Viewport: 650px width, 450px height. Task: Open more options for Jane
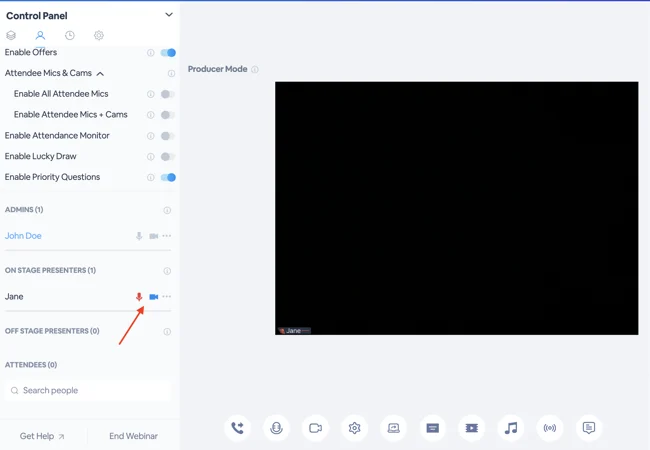(x=167, y=297)
